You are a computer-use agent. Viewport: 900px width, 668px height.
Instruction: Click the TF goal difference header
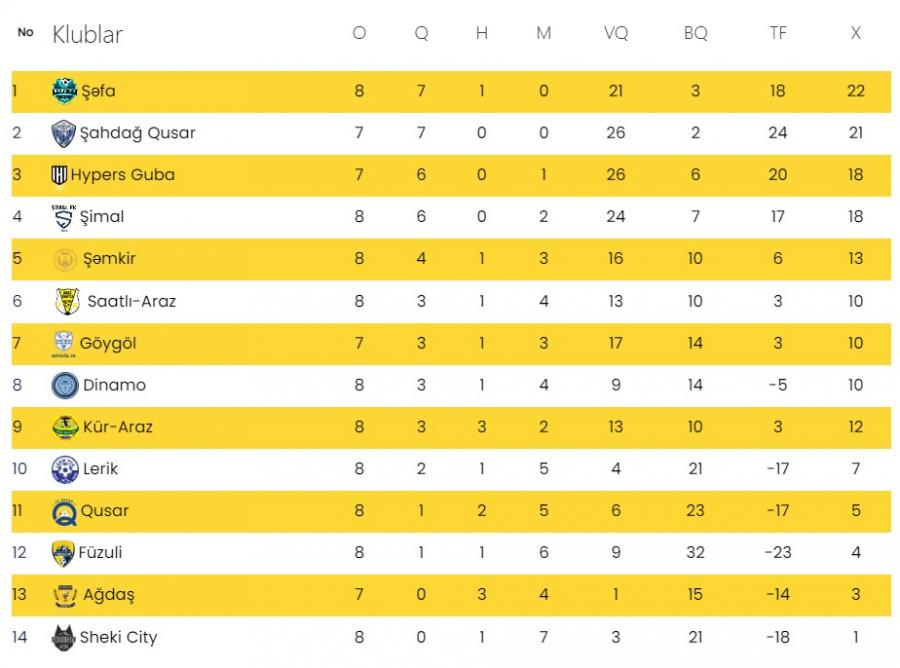point(778,33)
